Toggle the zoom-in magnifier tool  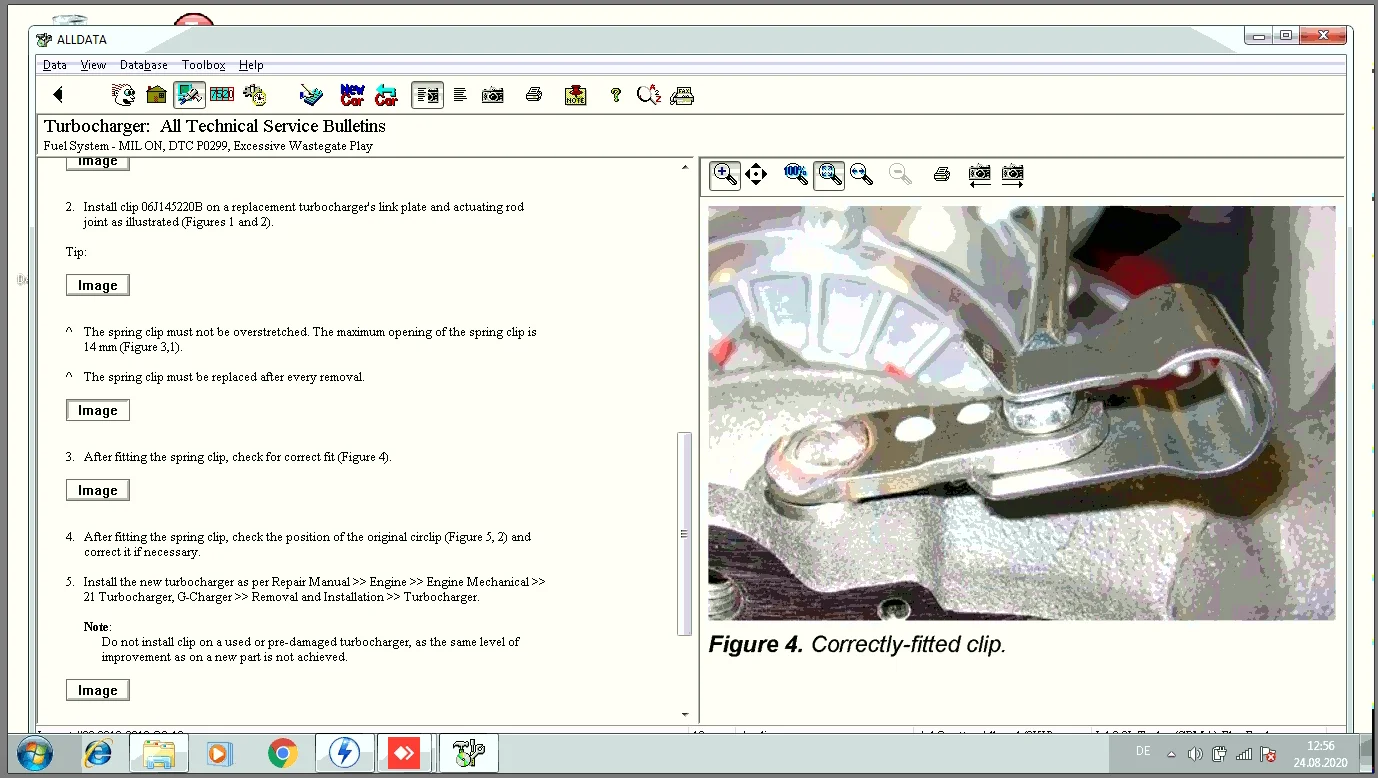[725, 175]
